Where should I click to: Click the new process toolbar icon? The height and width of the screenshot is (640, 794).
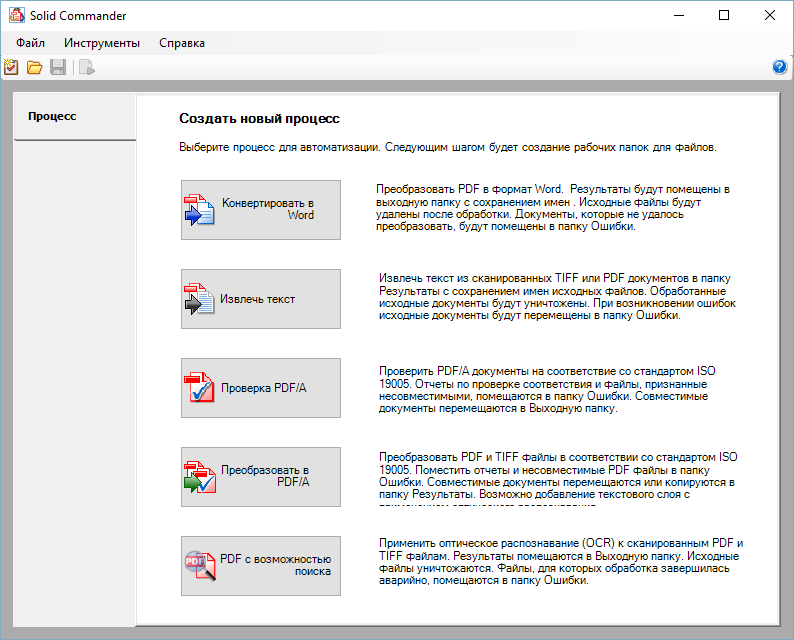coord(11,67)
